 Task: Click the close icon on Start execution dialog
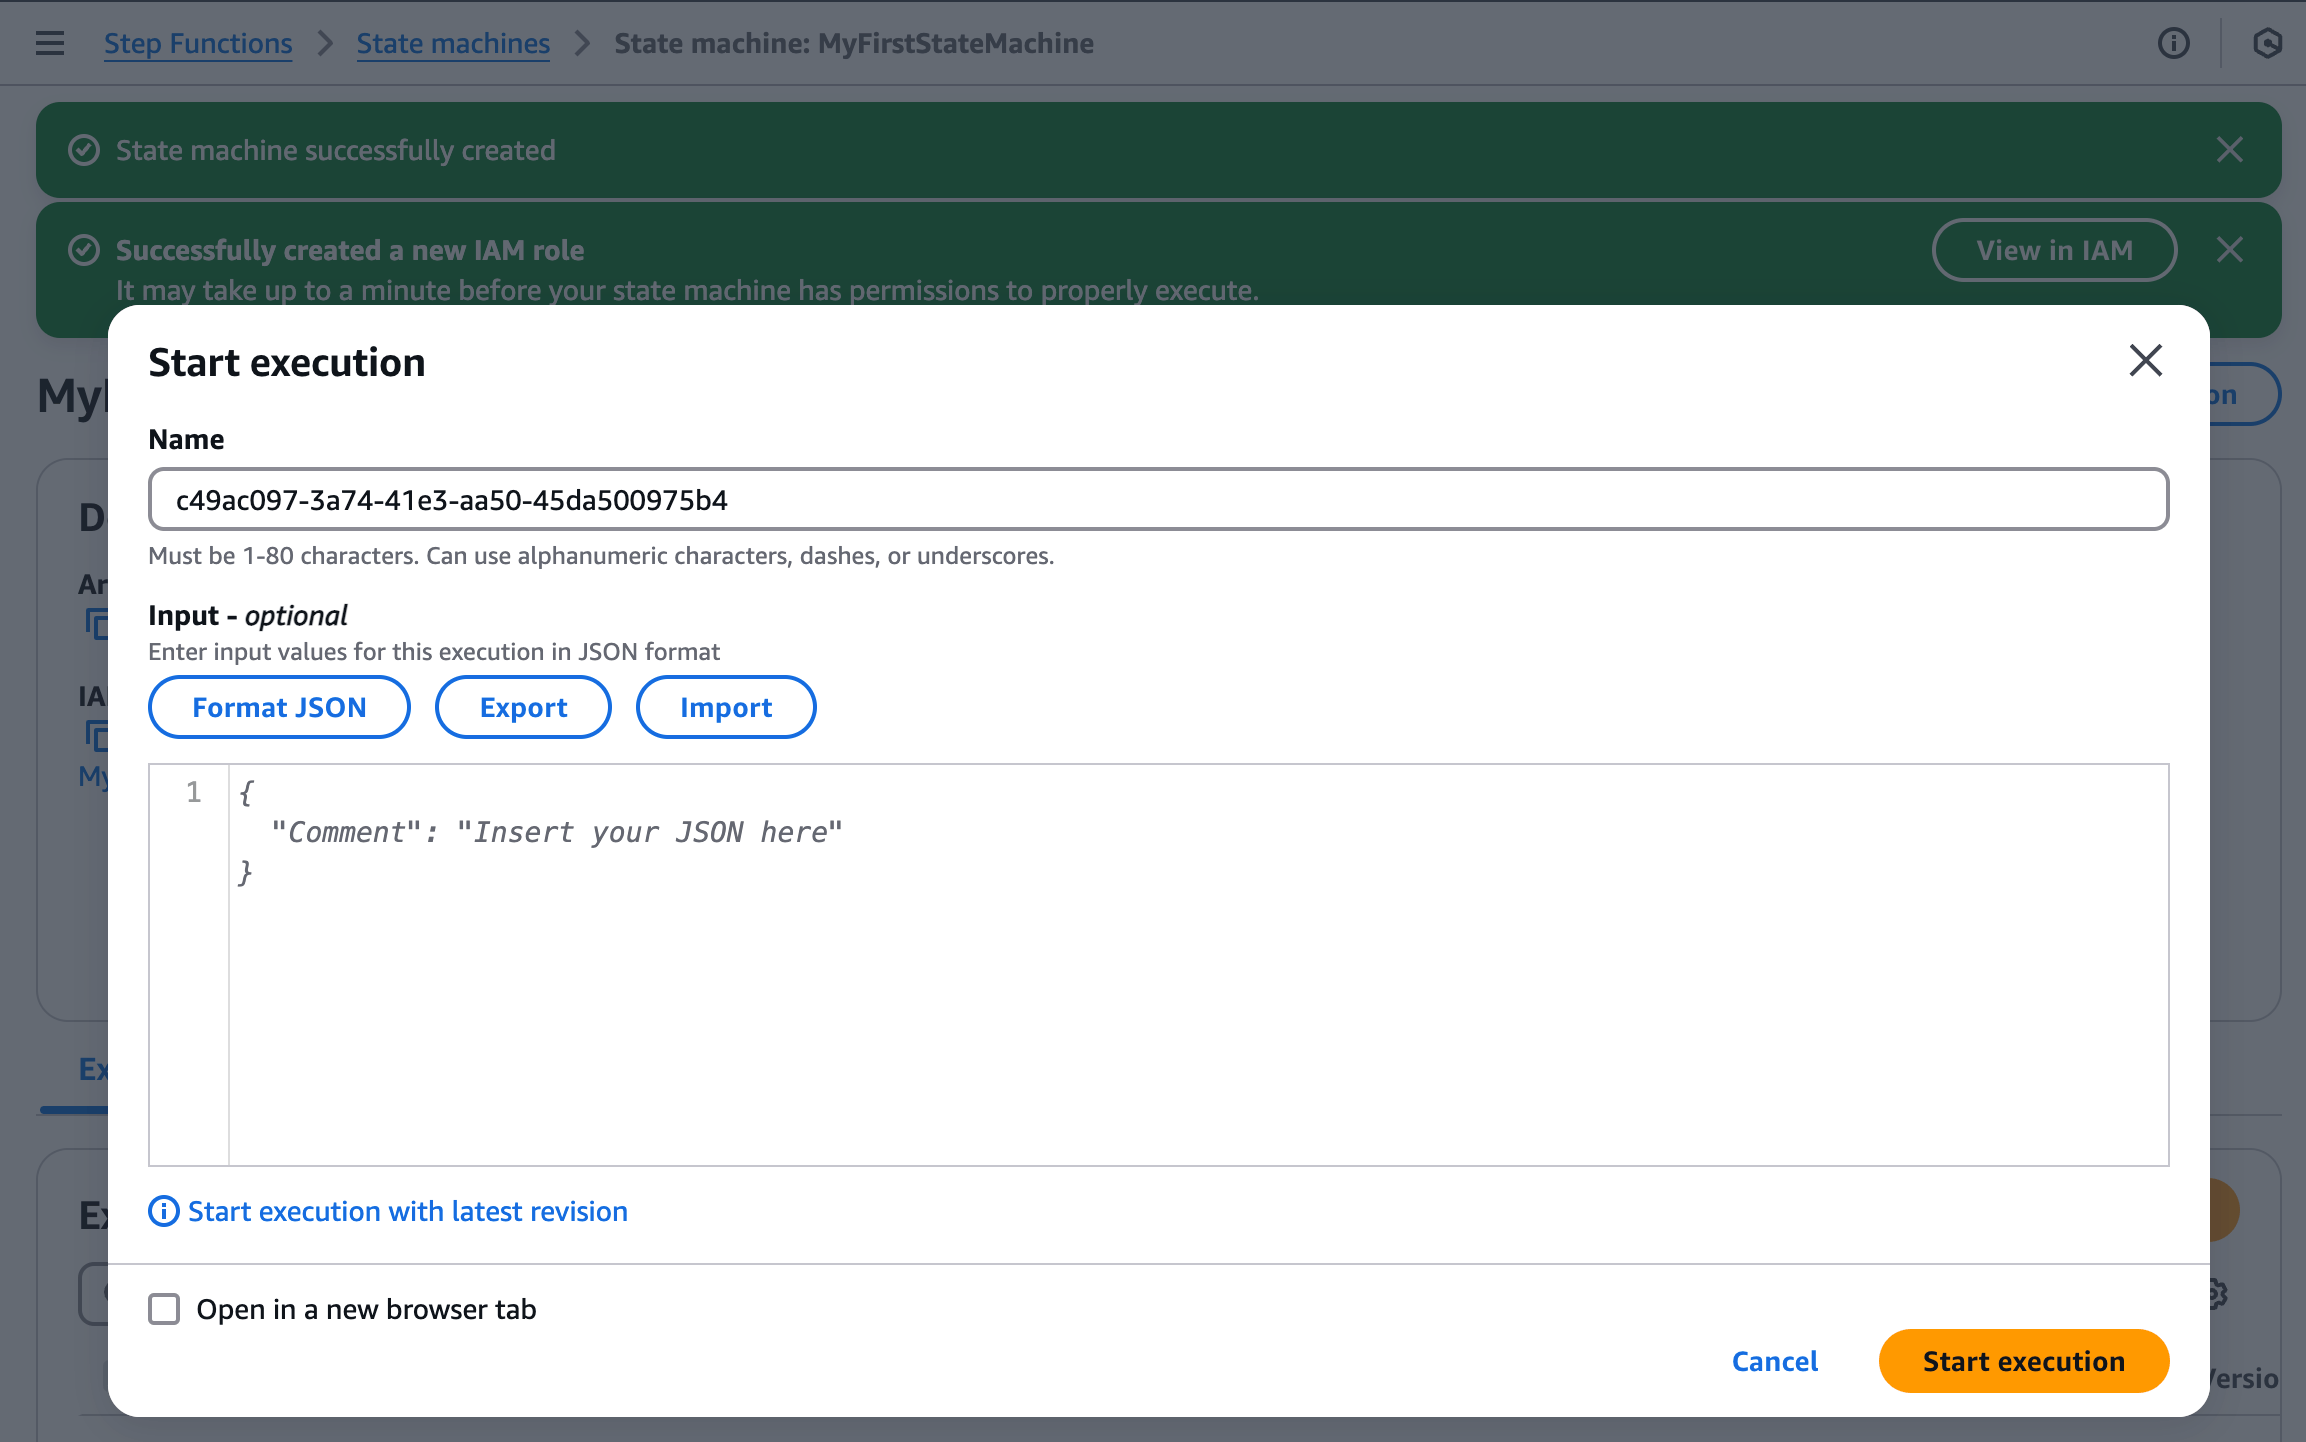[x=2145, y=360]
